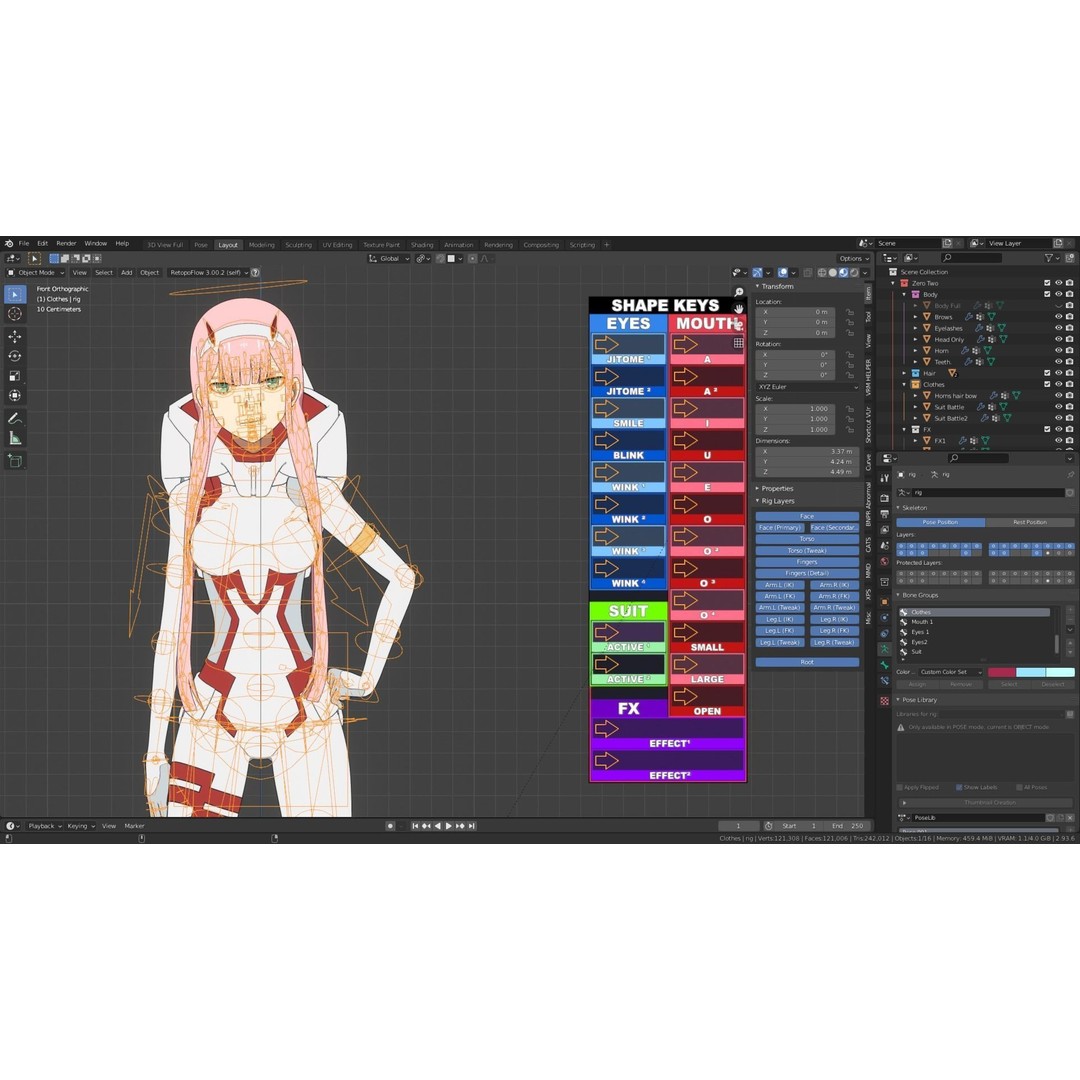
Task: Click the RetopoFlow help question-mark icon
Action: [x=255, y=273]
